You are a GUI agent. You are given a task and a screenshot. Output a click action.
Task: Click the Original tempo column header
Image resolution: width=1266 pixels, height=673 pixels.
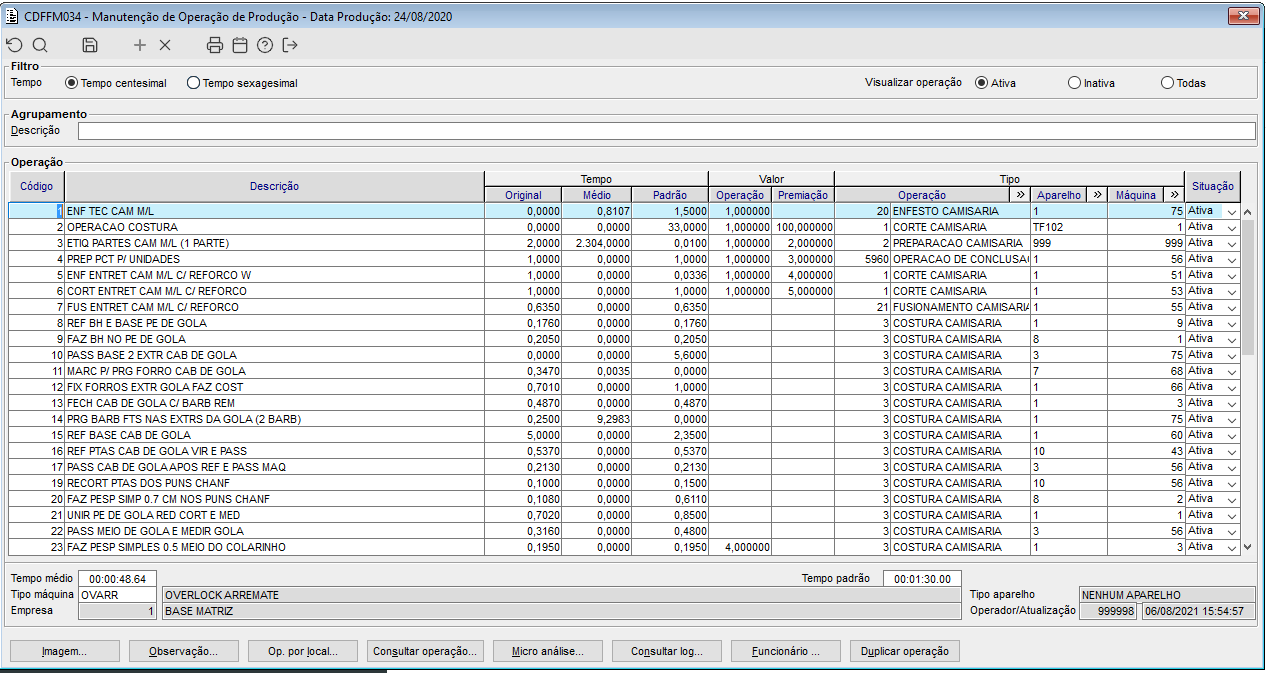tap(523, 195)
